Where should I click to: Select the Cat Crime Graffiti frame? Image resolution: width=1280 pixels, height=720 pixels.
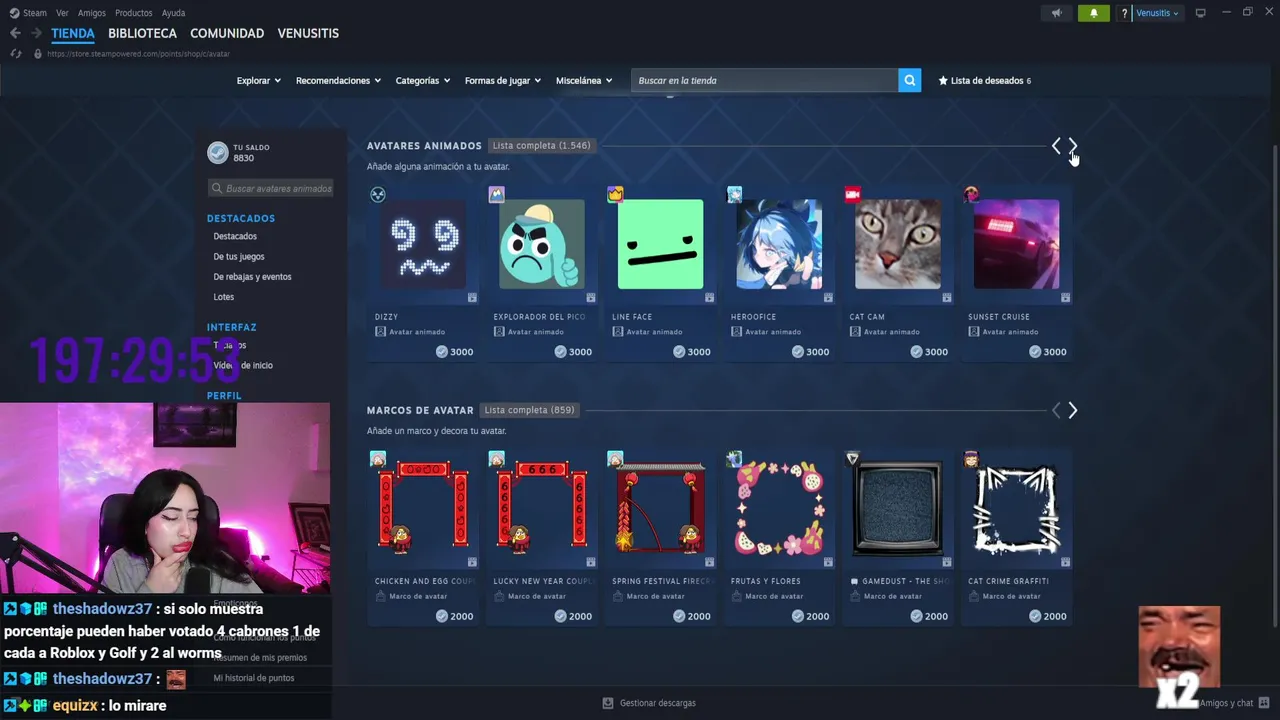(1016, 508)
